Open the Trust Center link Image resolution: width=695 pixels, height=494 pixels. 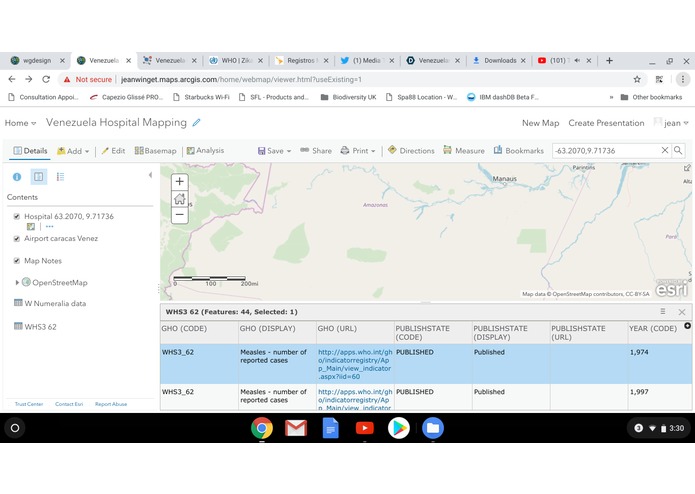tap(29, 404)
